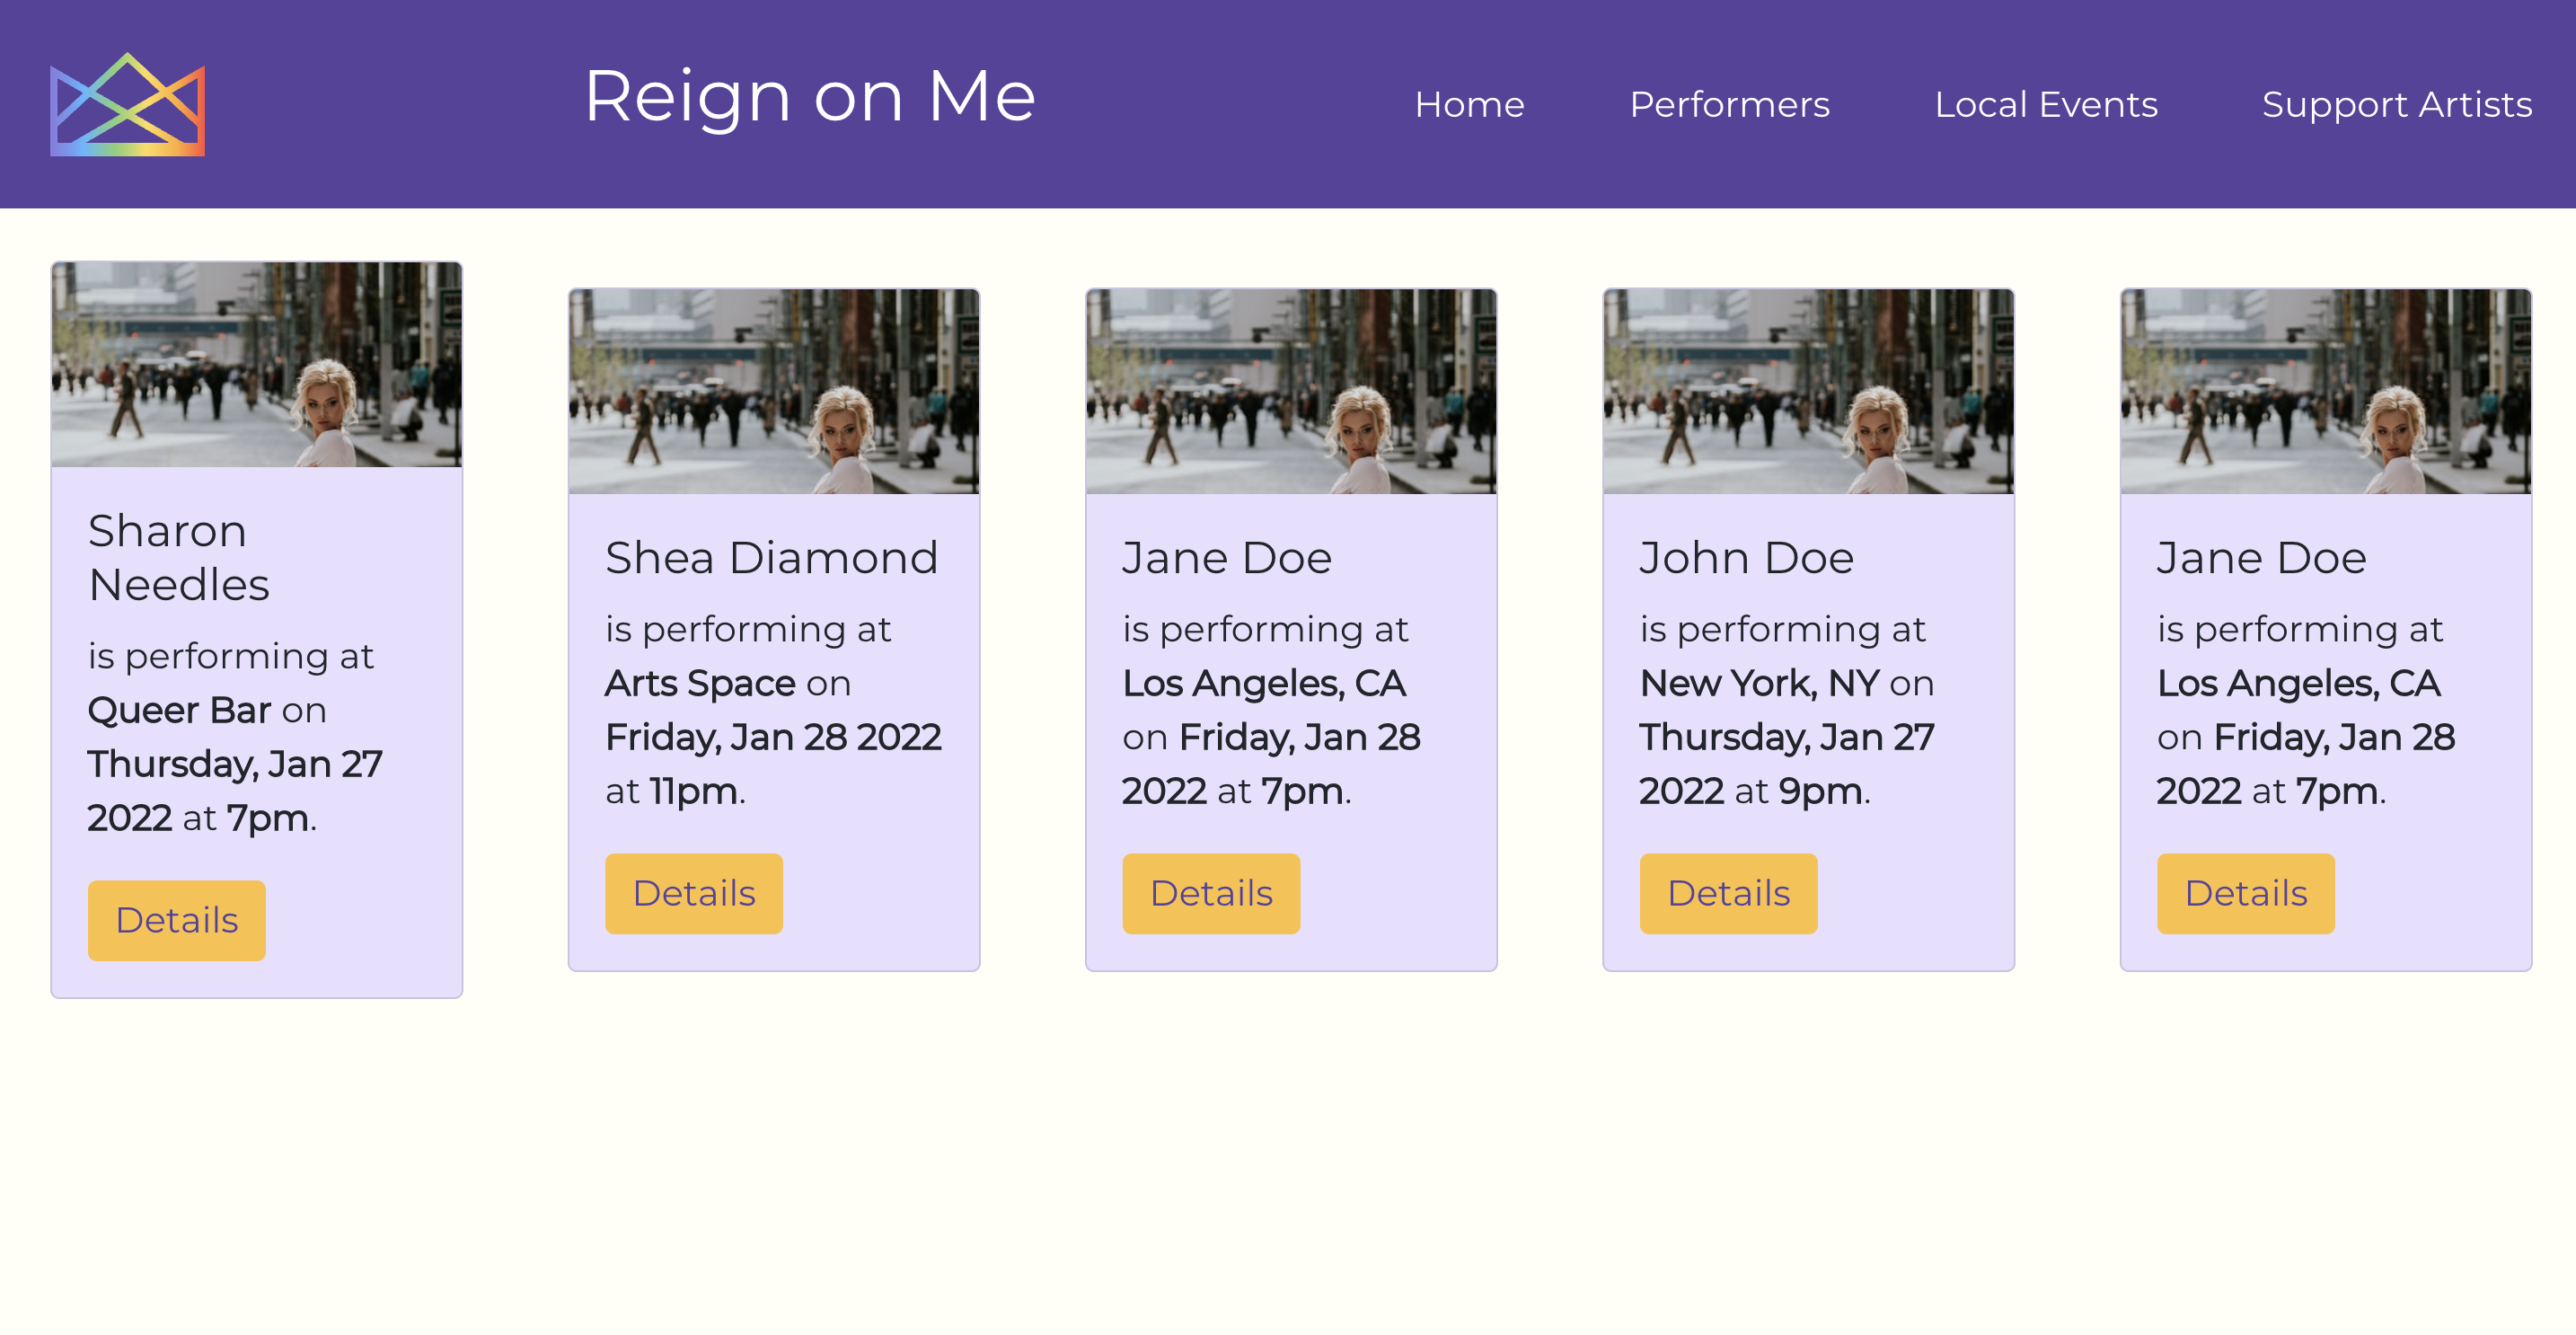Viewport: 2576px width, 1335px height.
Task: Select the John Doe card heading
Action: click(x=1746, y=557)
